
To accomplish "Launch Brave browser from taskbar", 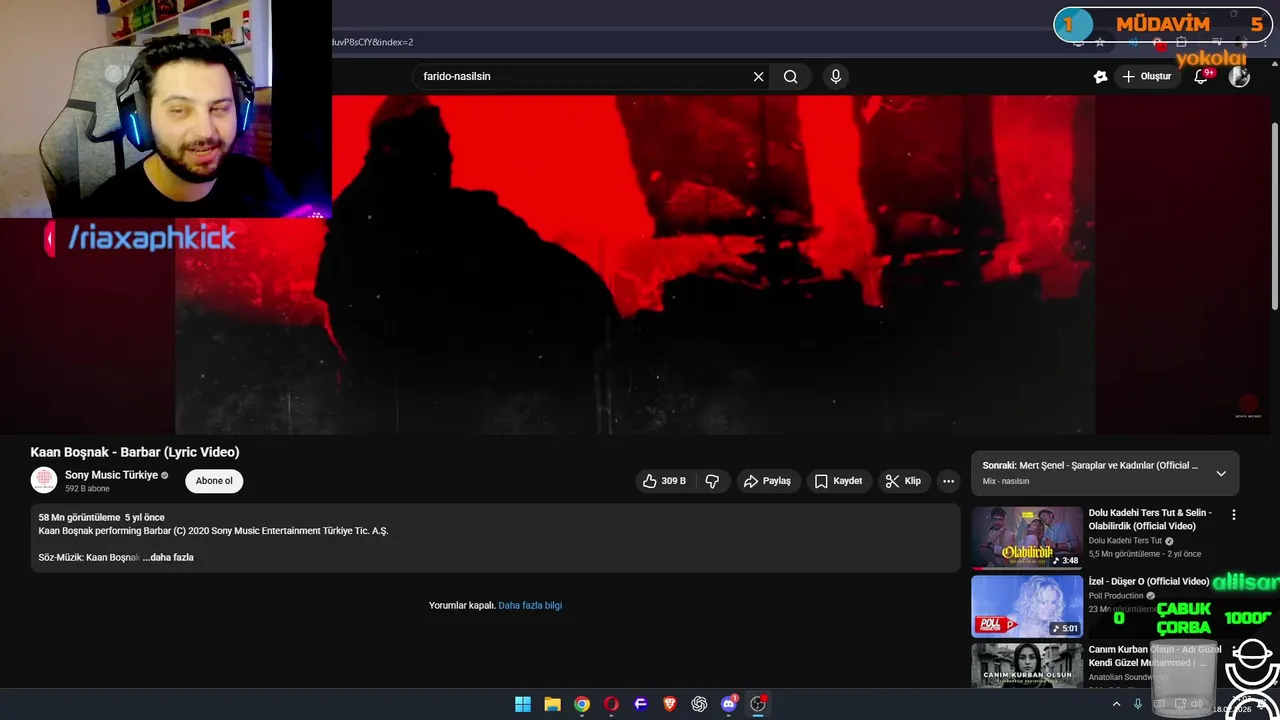I will 670,704.
